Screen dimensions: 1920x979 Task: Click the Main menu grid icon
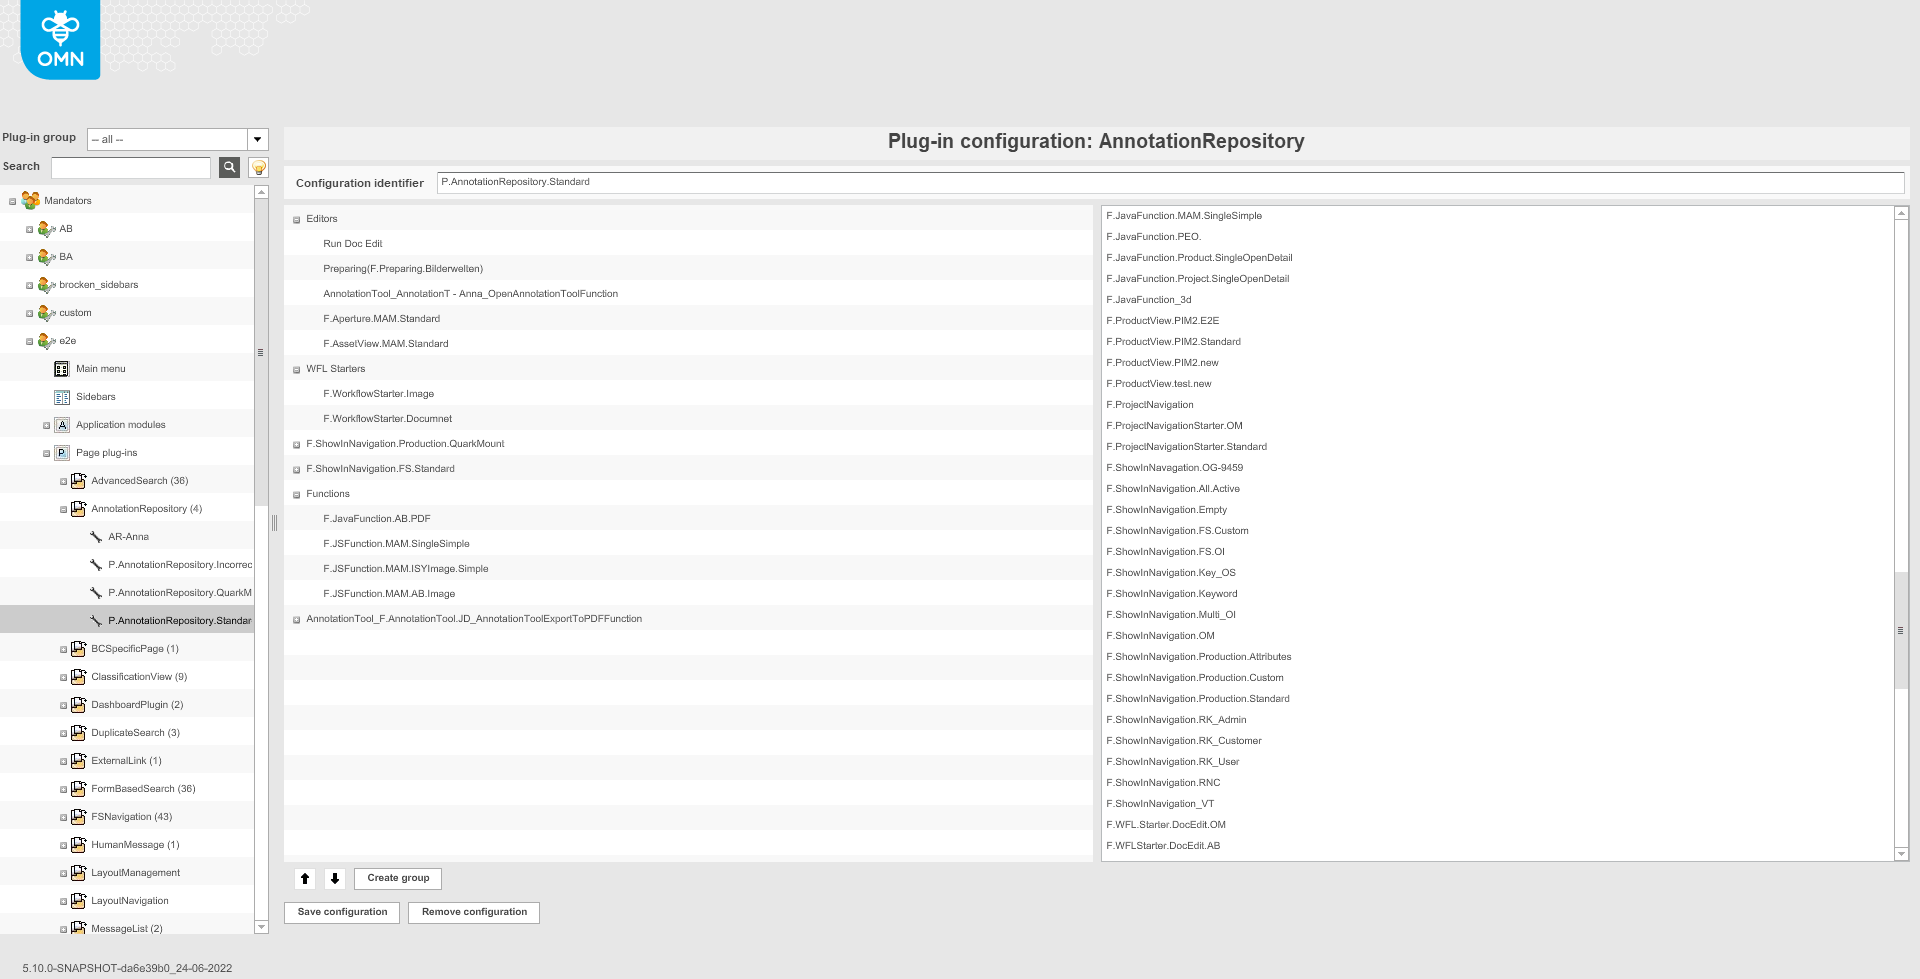click(62, 368)
